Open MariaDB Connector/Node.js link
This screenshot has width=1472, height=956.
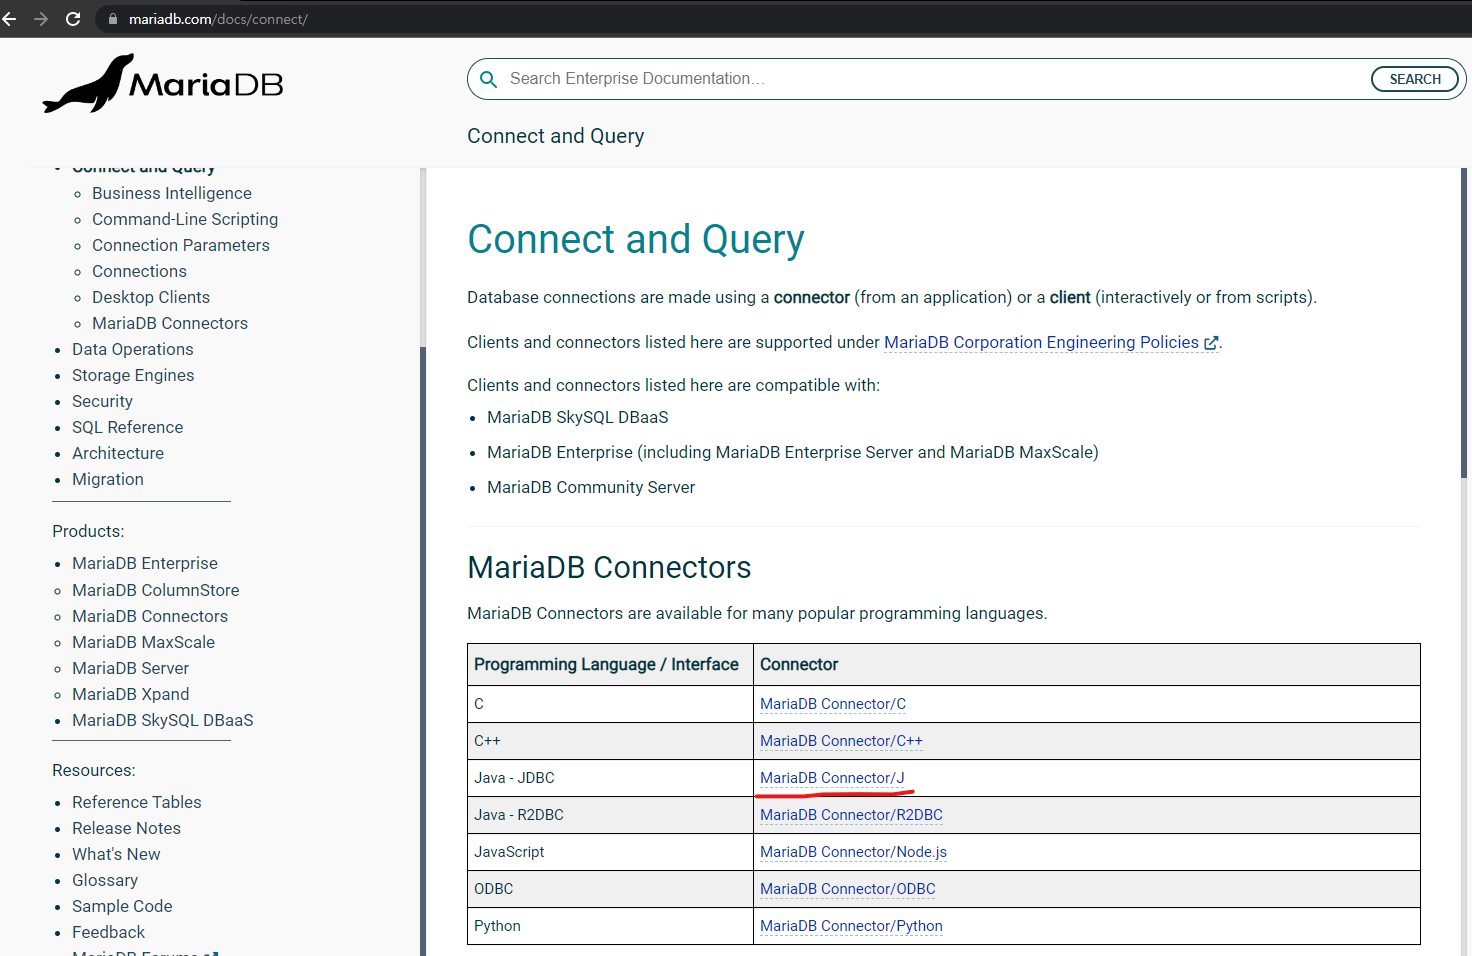point(853,852)
